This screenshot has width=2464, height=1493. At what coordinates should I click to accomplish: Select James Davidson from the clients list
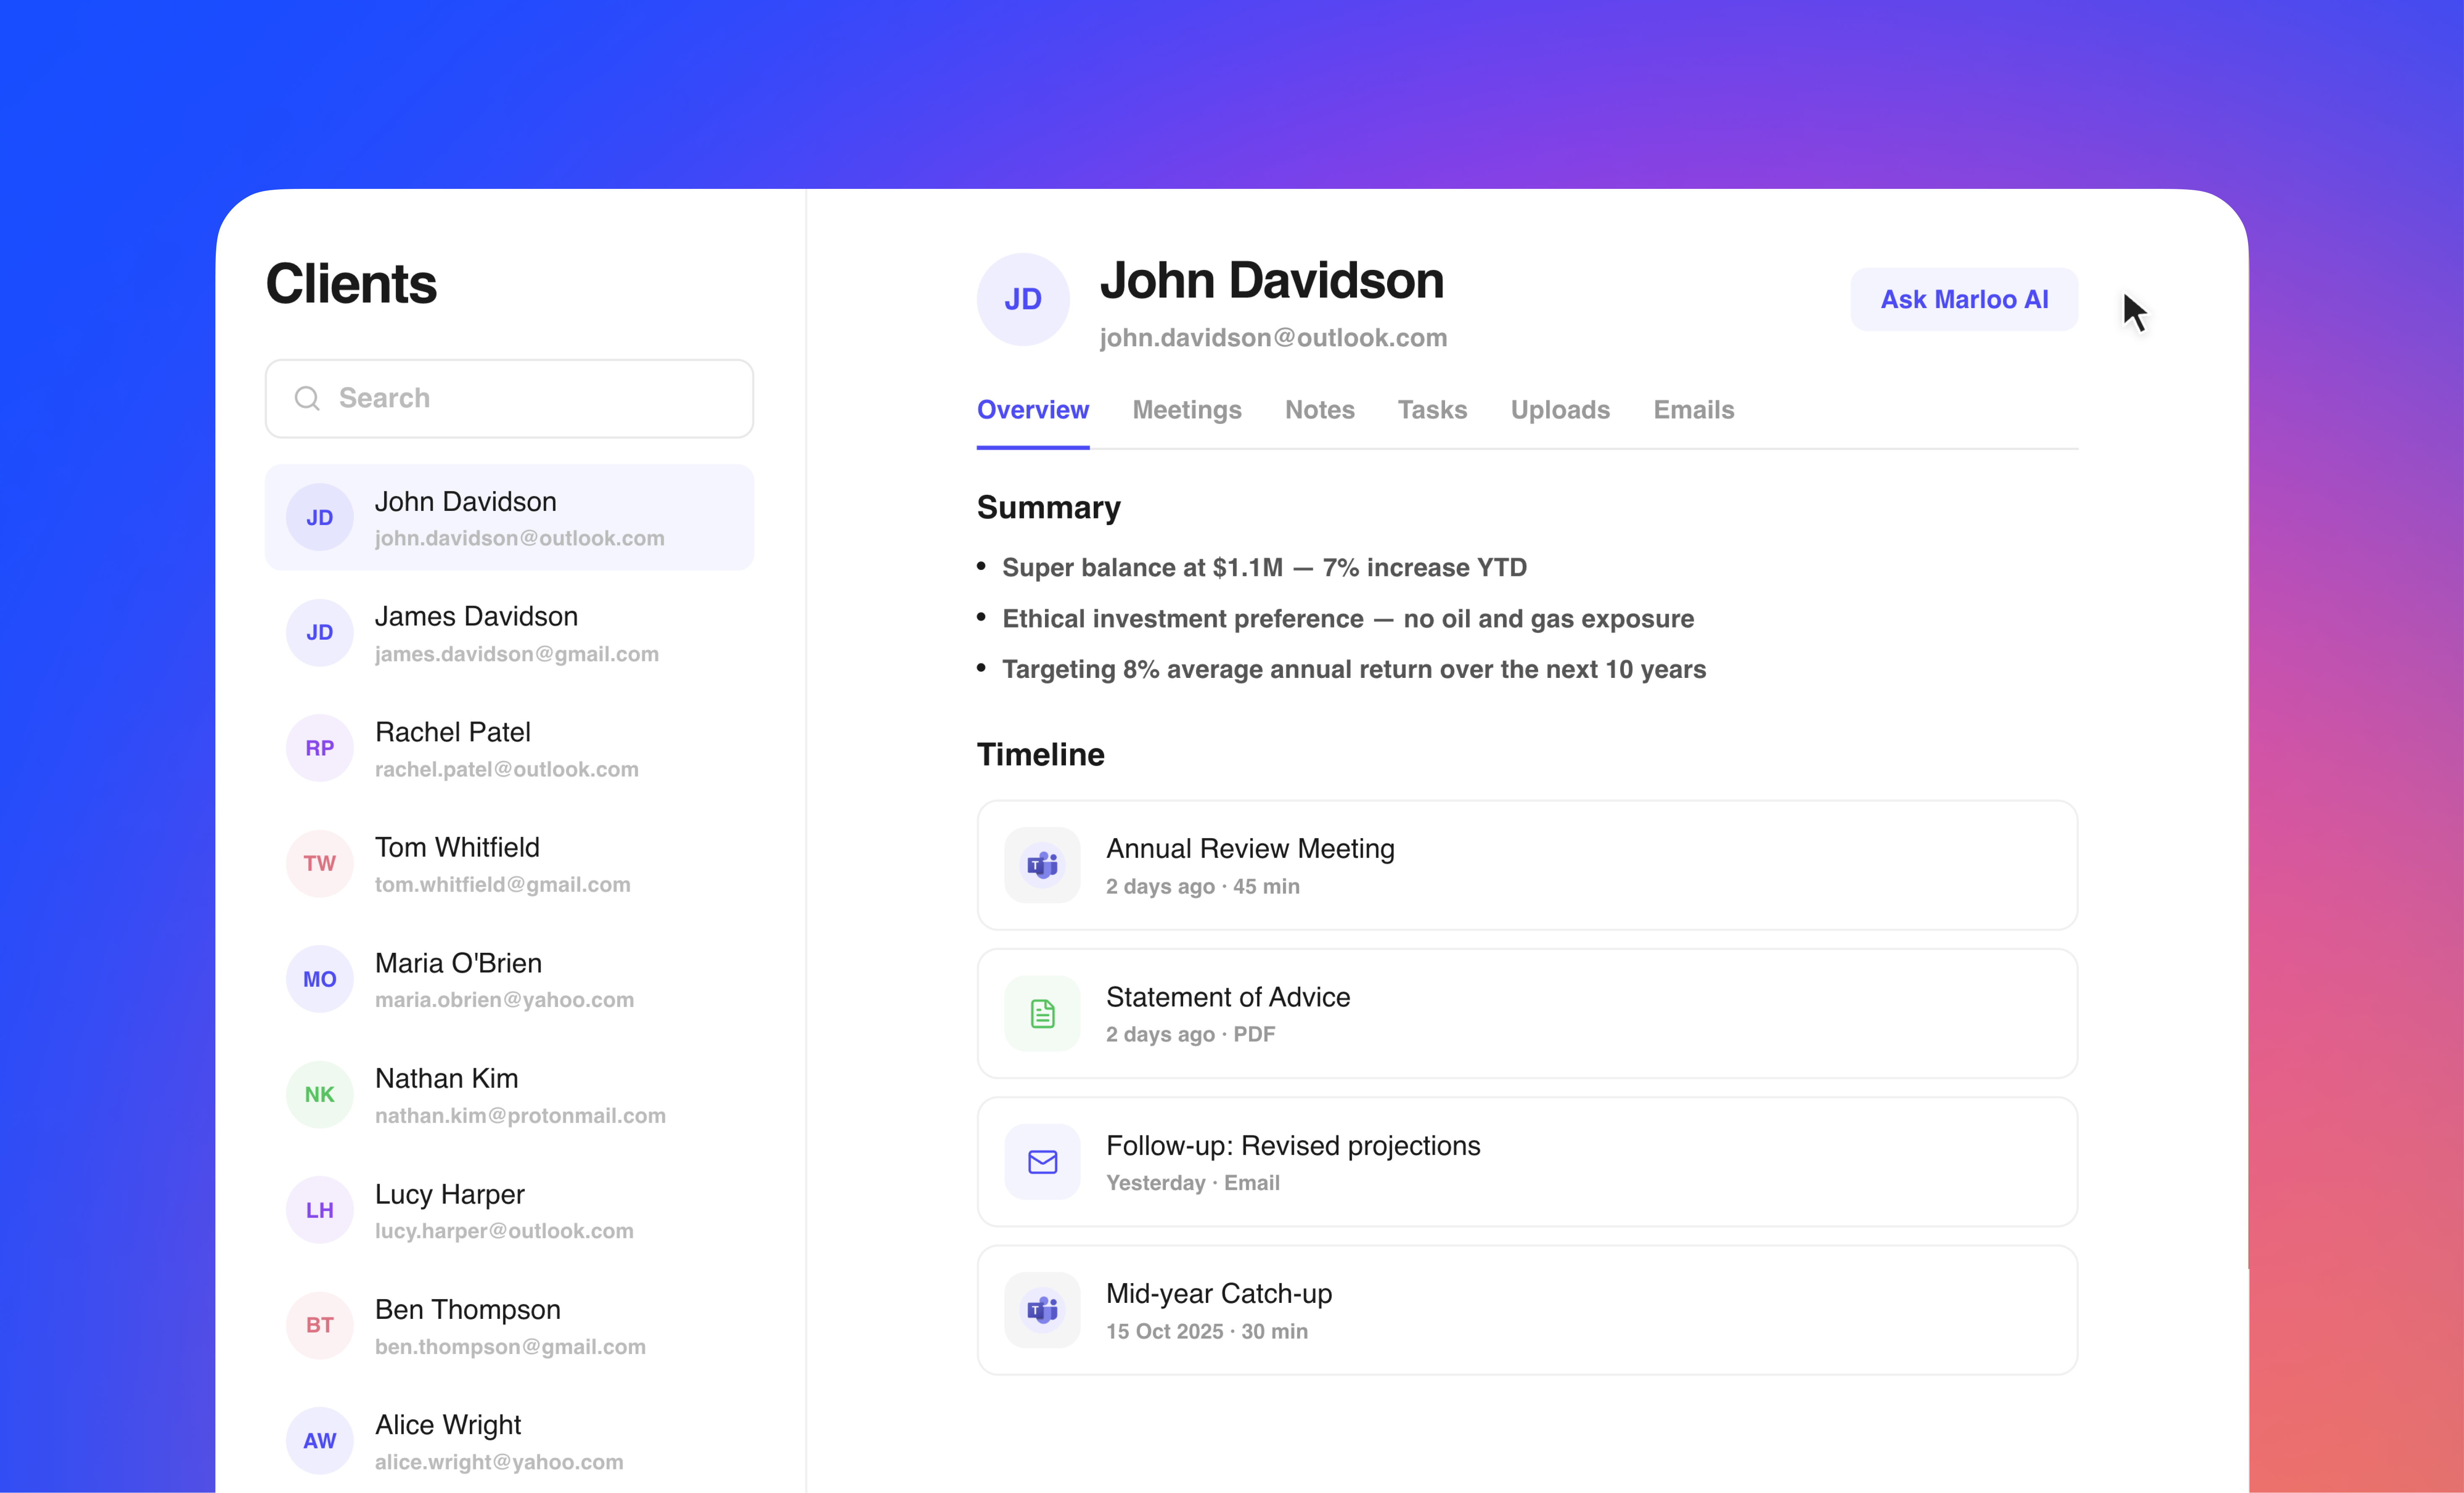pyautogui.click(x=508, y=633)
